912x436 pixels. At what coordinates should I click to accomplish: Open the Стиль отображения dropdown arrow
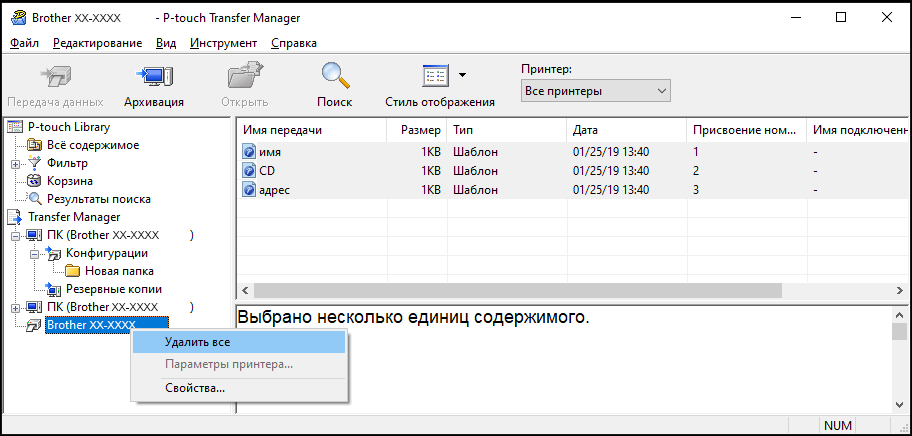462,74
